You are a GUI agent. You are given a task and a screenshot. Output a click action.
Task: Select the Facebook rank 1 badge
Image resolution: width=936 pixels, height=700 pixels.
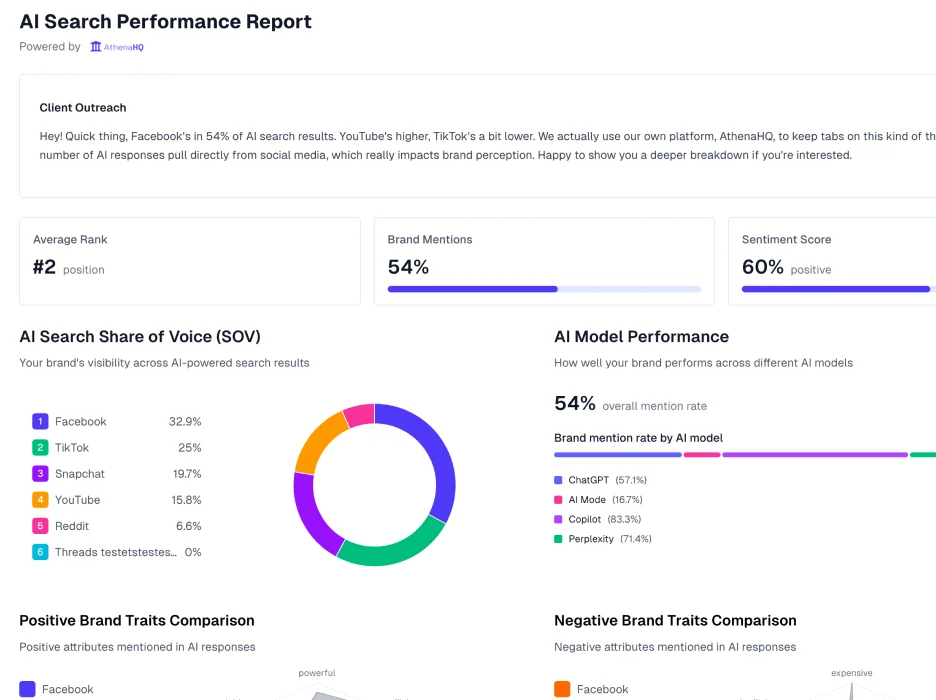point(40,421)
